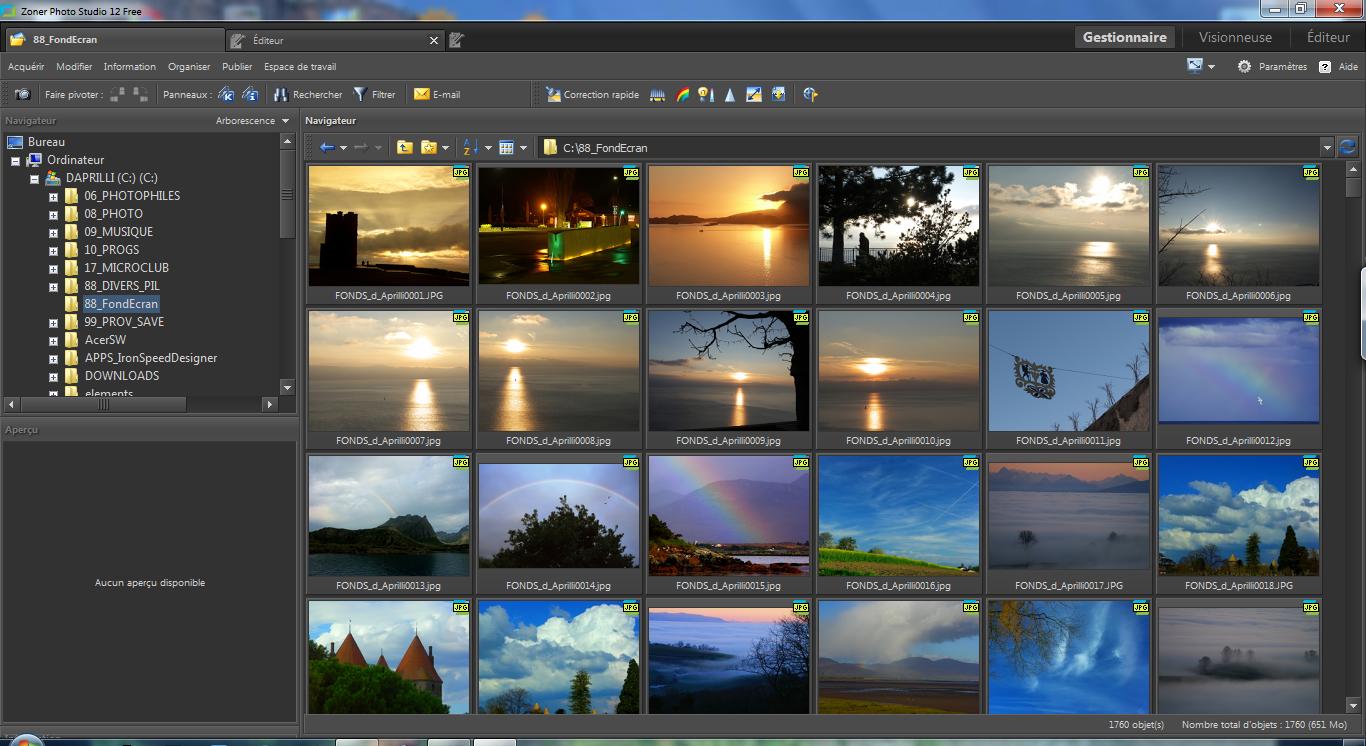1366x746 pixels.
Task: Refresh the folder with the blue reload icon
Action: point(1347,147)
